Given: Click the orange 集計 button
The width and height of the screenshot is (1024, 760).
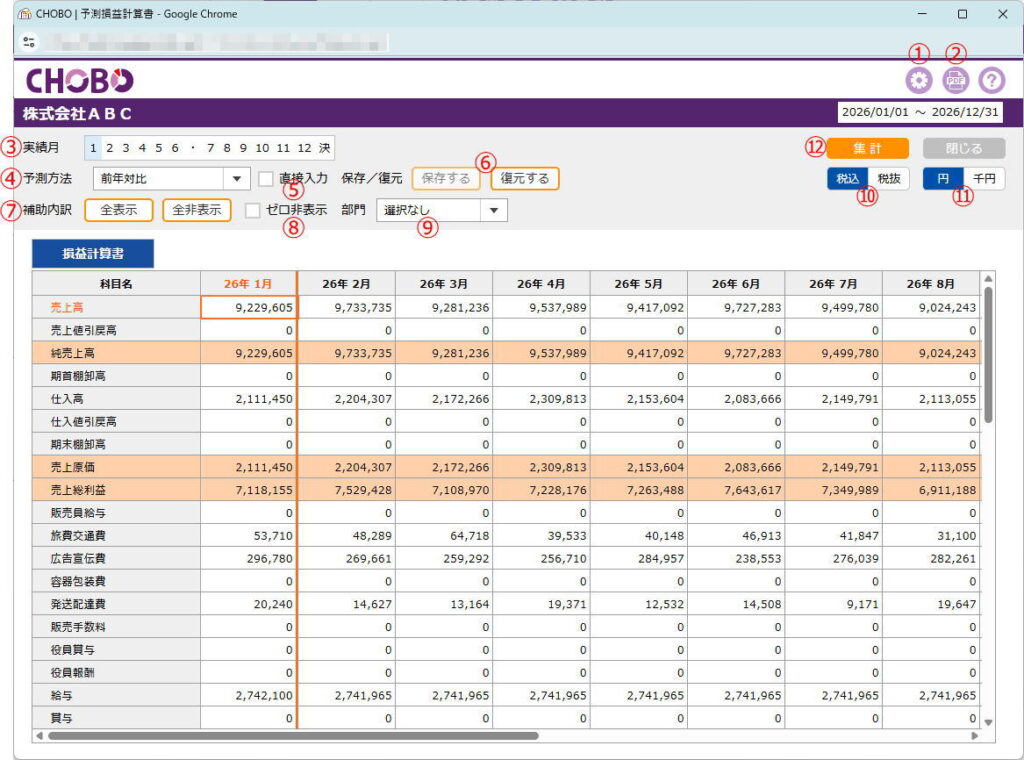Looking at the screenshot, I should click(868, 148).
